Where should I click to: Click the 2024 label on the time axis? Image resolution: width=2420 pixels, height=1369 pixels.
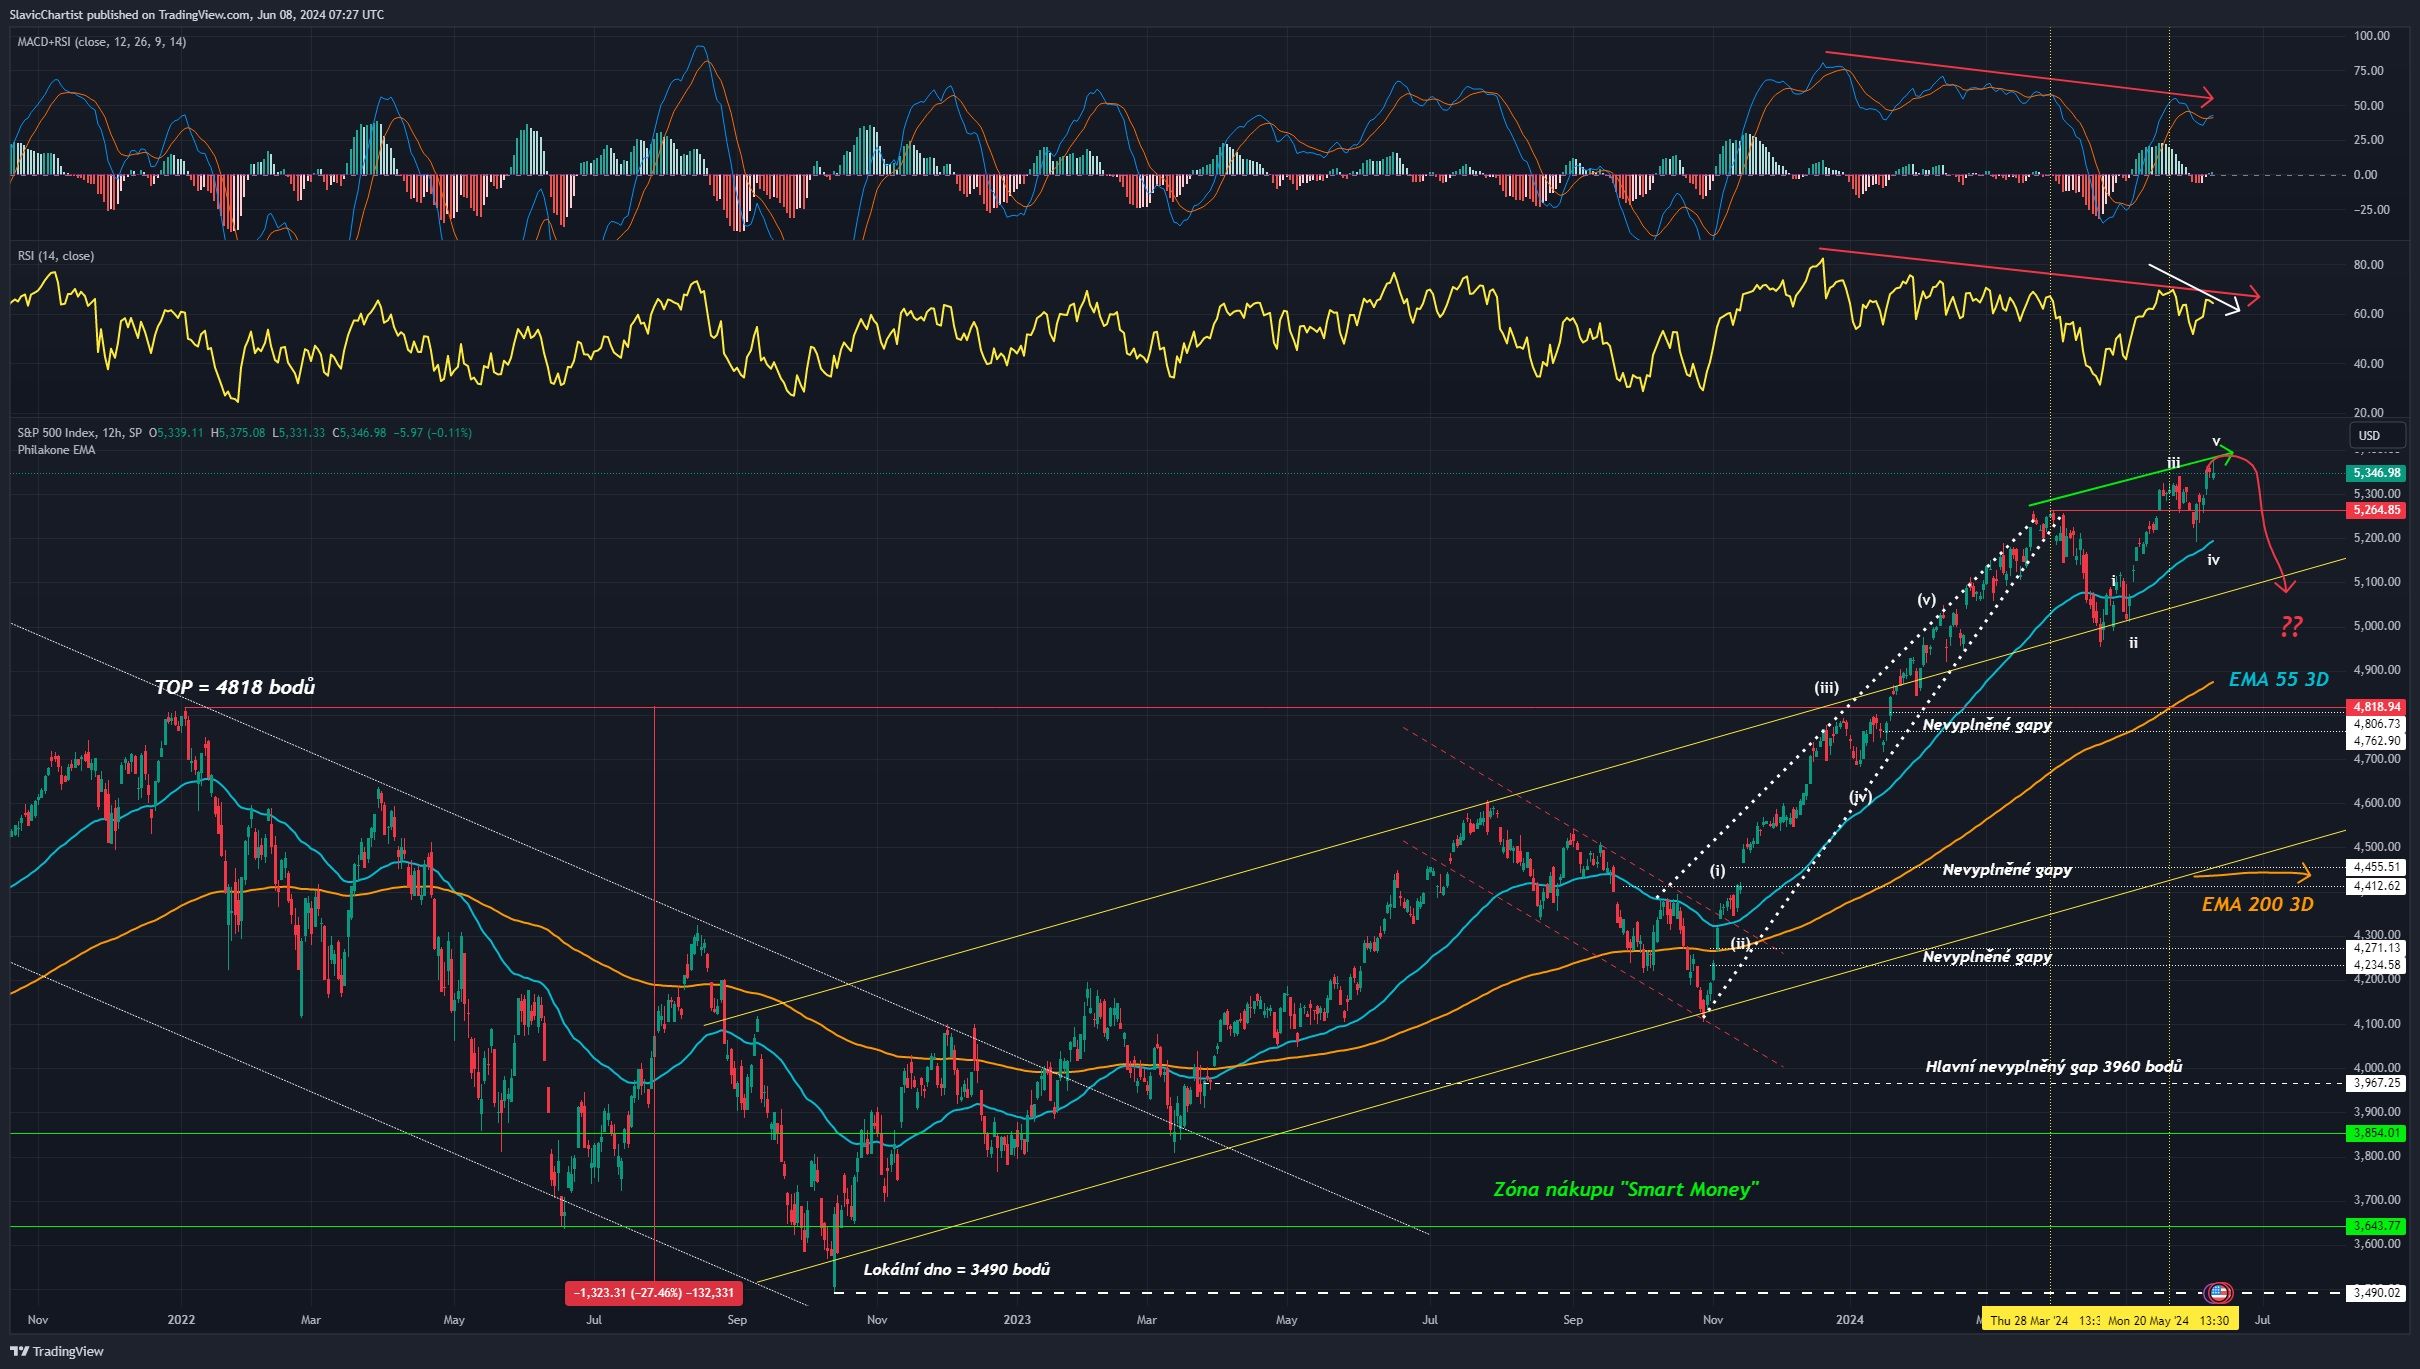[1849, 1320]
